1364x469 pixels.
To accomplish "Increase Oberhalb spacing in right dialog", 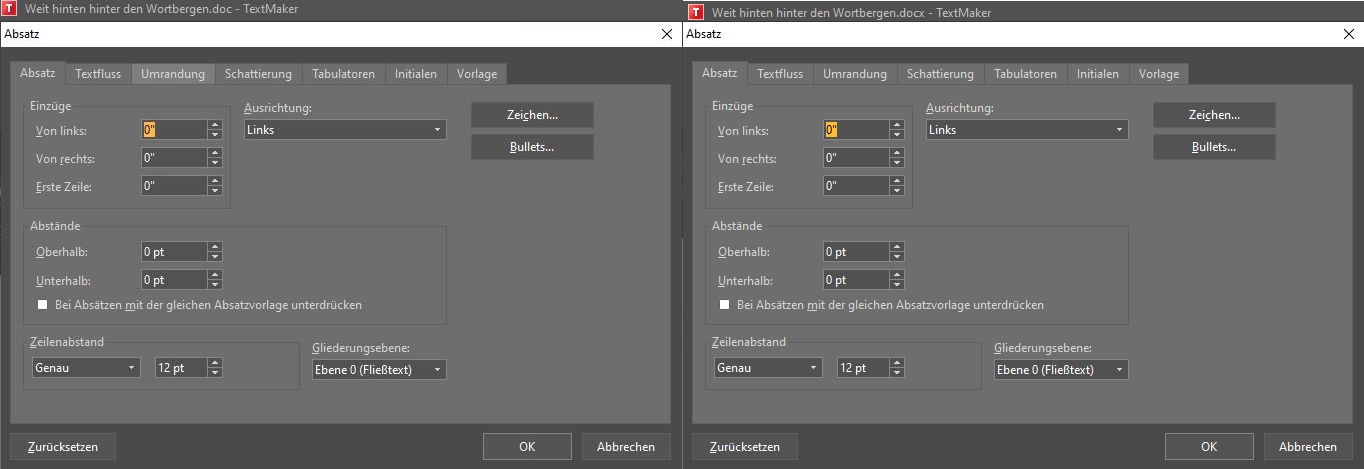I will [x=897, y=248].
